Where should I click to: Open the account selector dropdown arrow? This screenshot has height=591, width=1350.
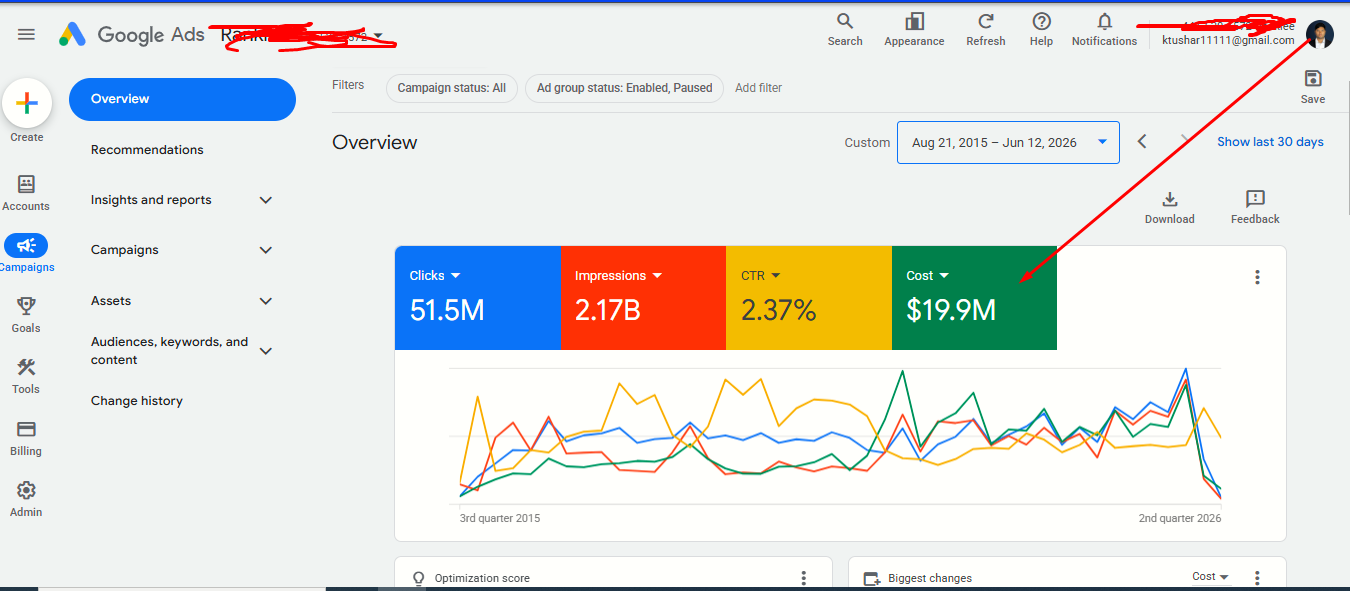(378, 36)
